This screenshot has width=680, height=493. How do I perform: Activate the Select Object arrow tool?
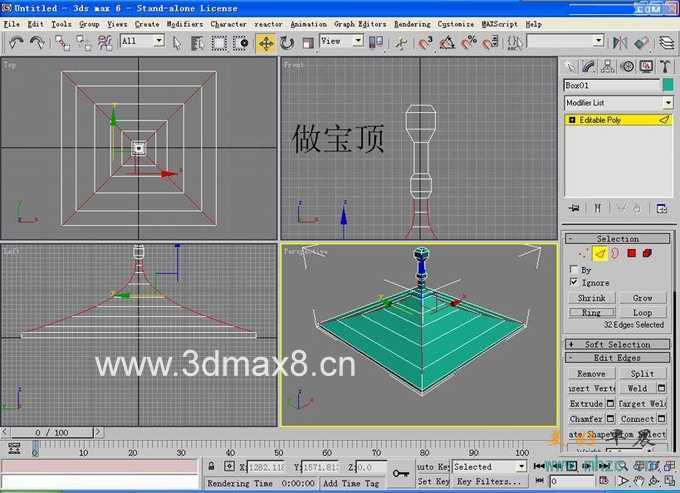(177, 43)
